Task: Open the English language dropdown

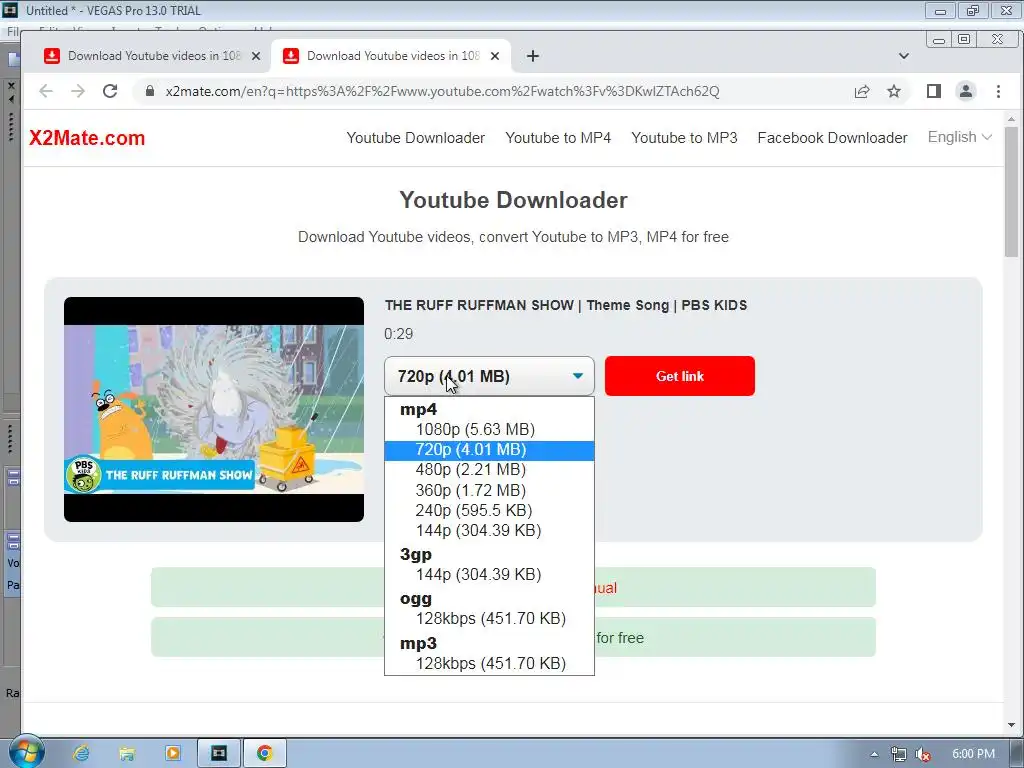Action: click(959, 137)
